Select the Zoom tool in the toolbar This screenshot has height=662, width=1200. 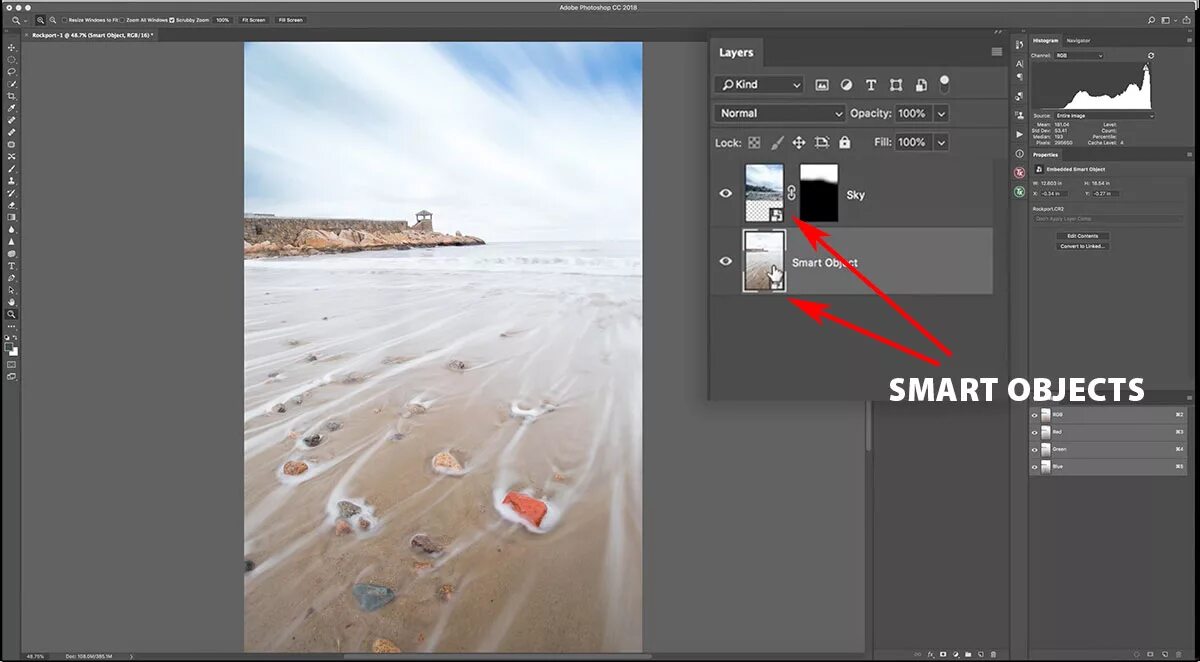click(x=12, y=314)
